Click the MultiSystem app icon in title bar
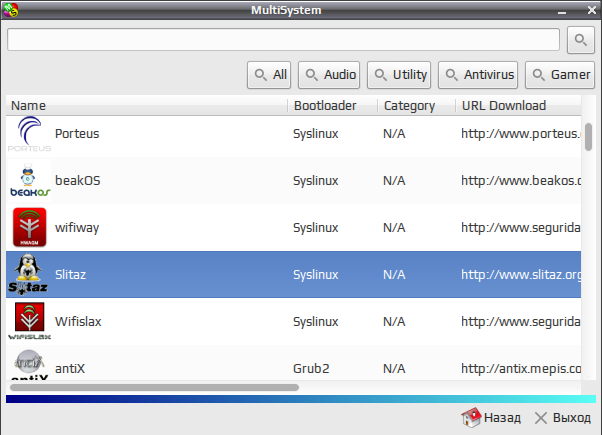Image resolution: width=602 pixels, height=435 pixels. [10, 10]
